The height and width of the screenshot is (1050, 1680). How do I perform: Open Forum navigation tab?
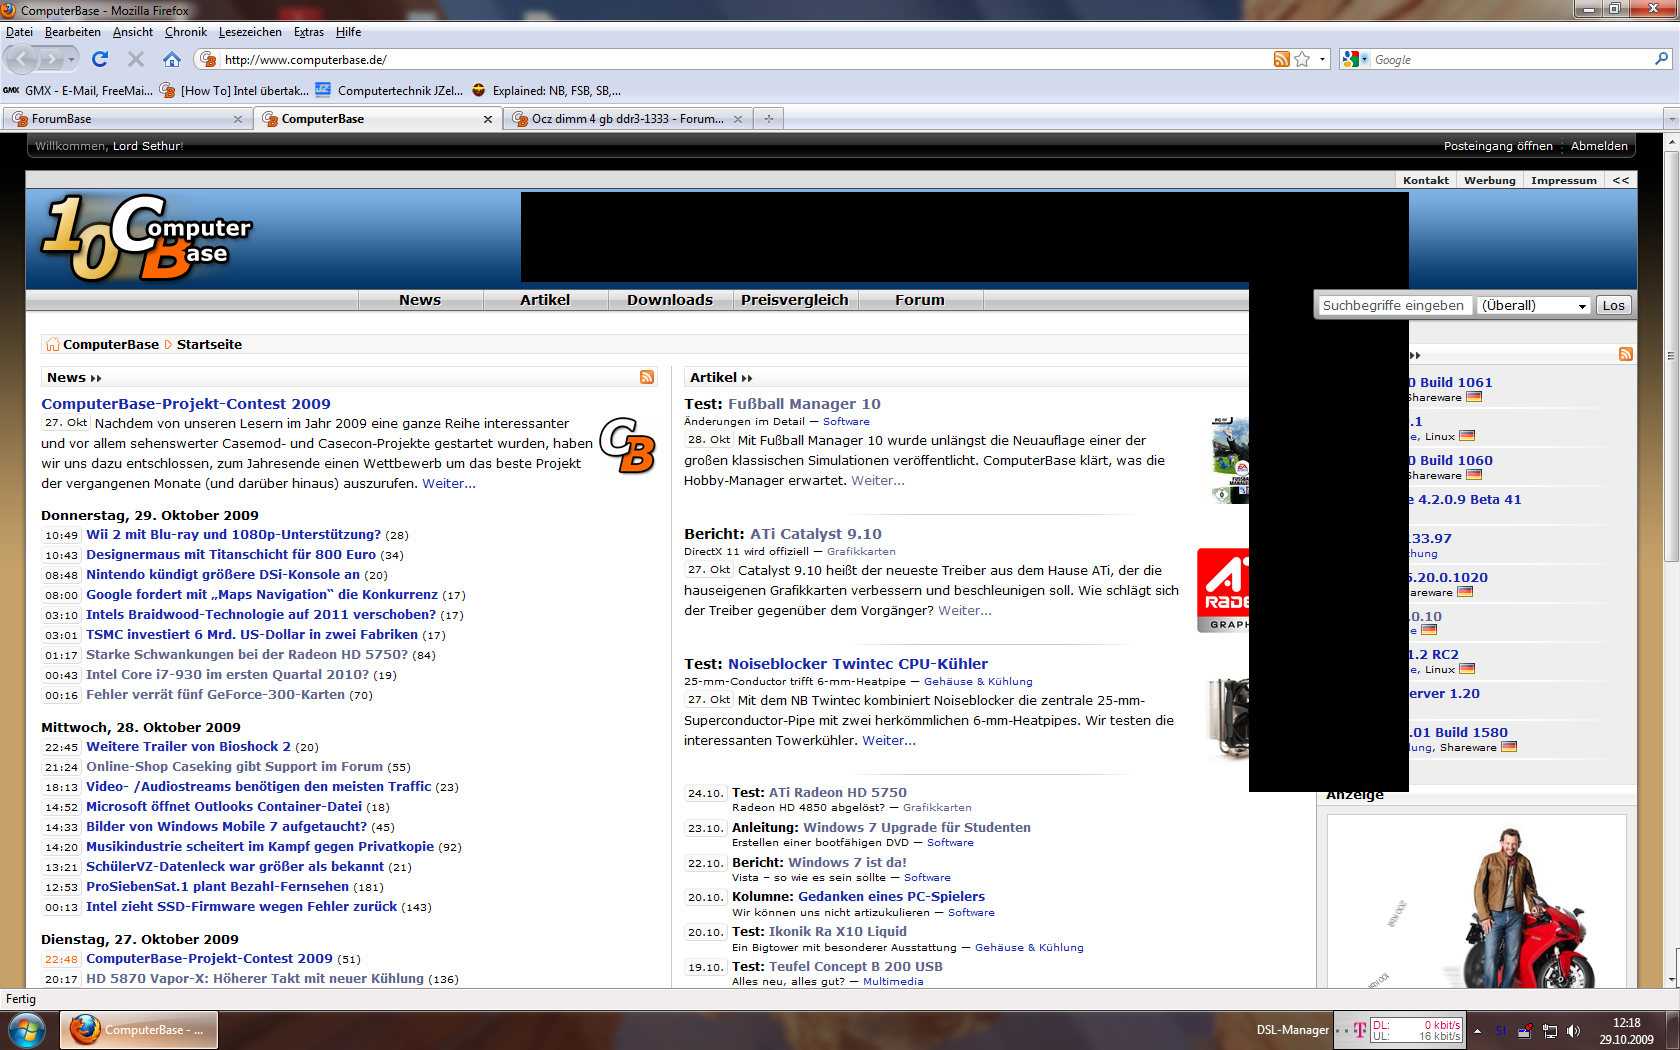coord(920,300)
